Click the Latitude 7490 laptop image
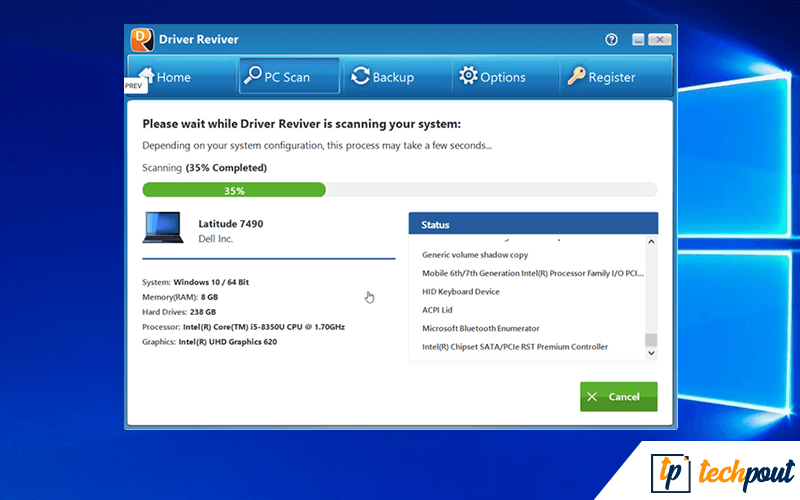 [162, 228]
